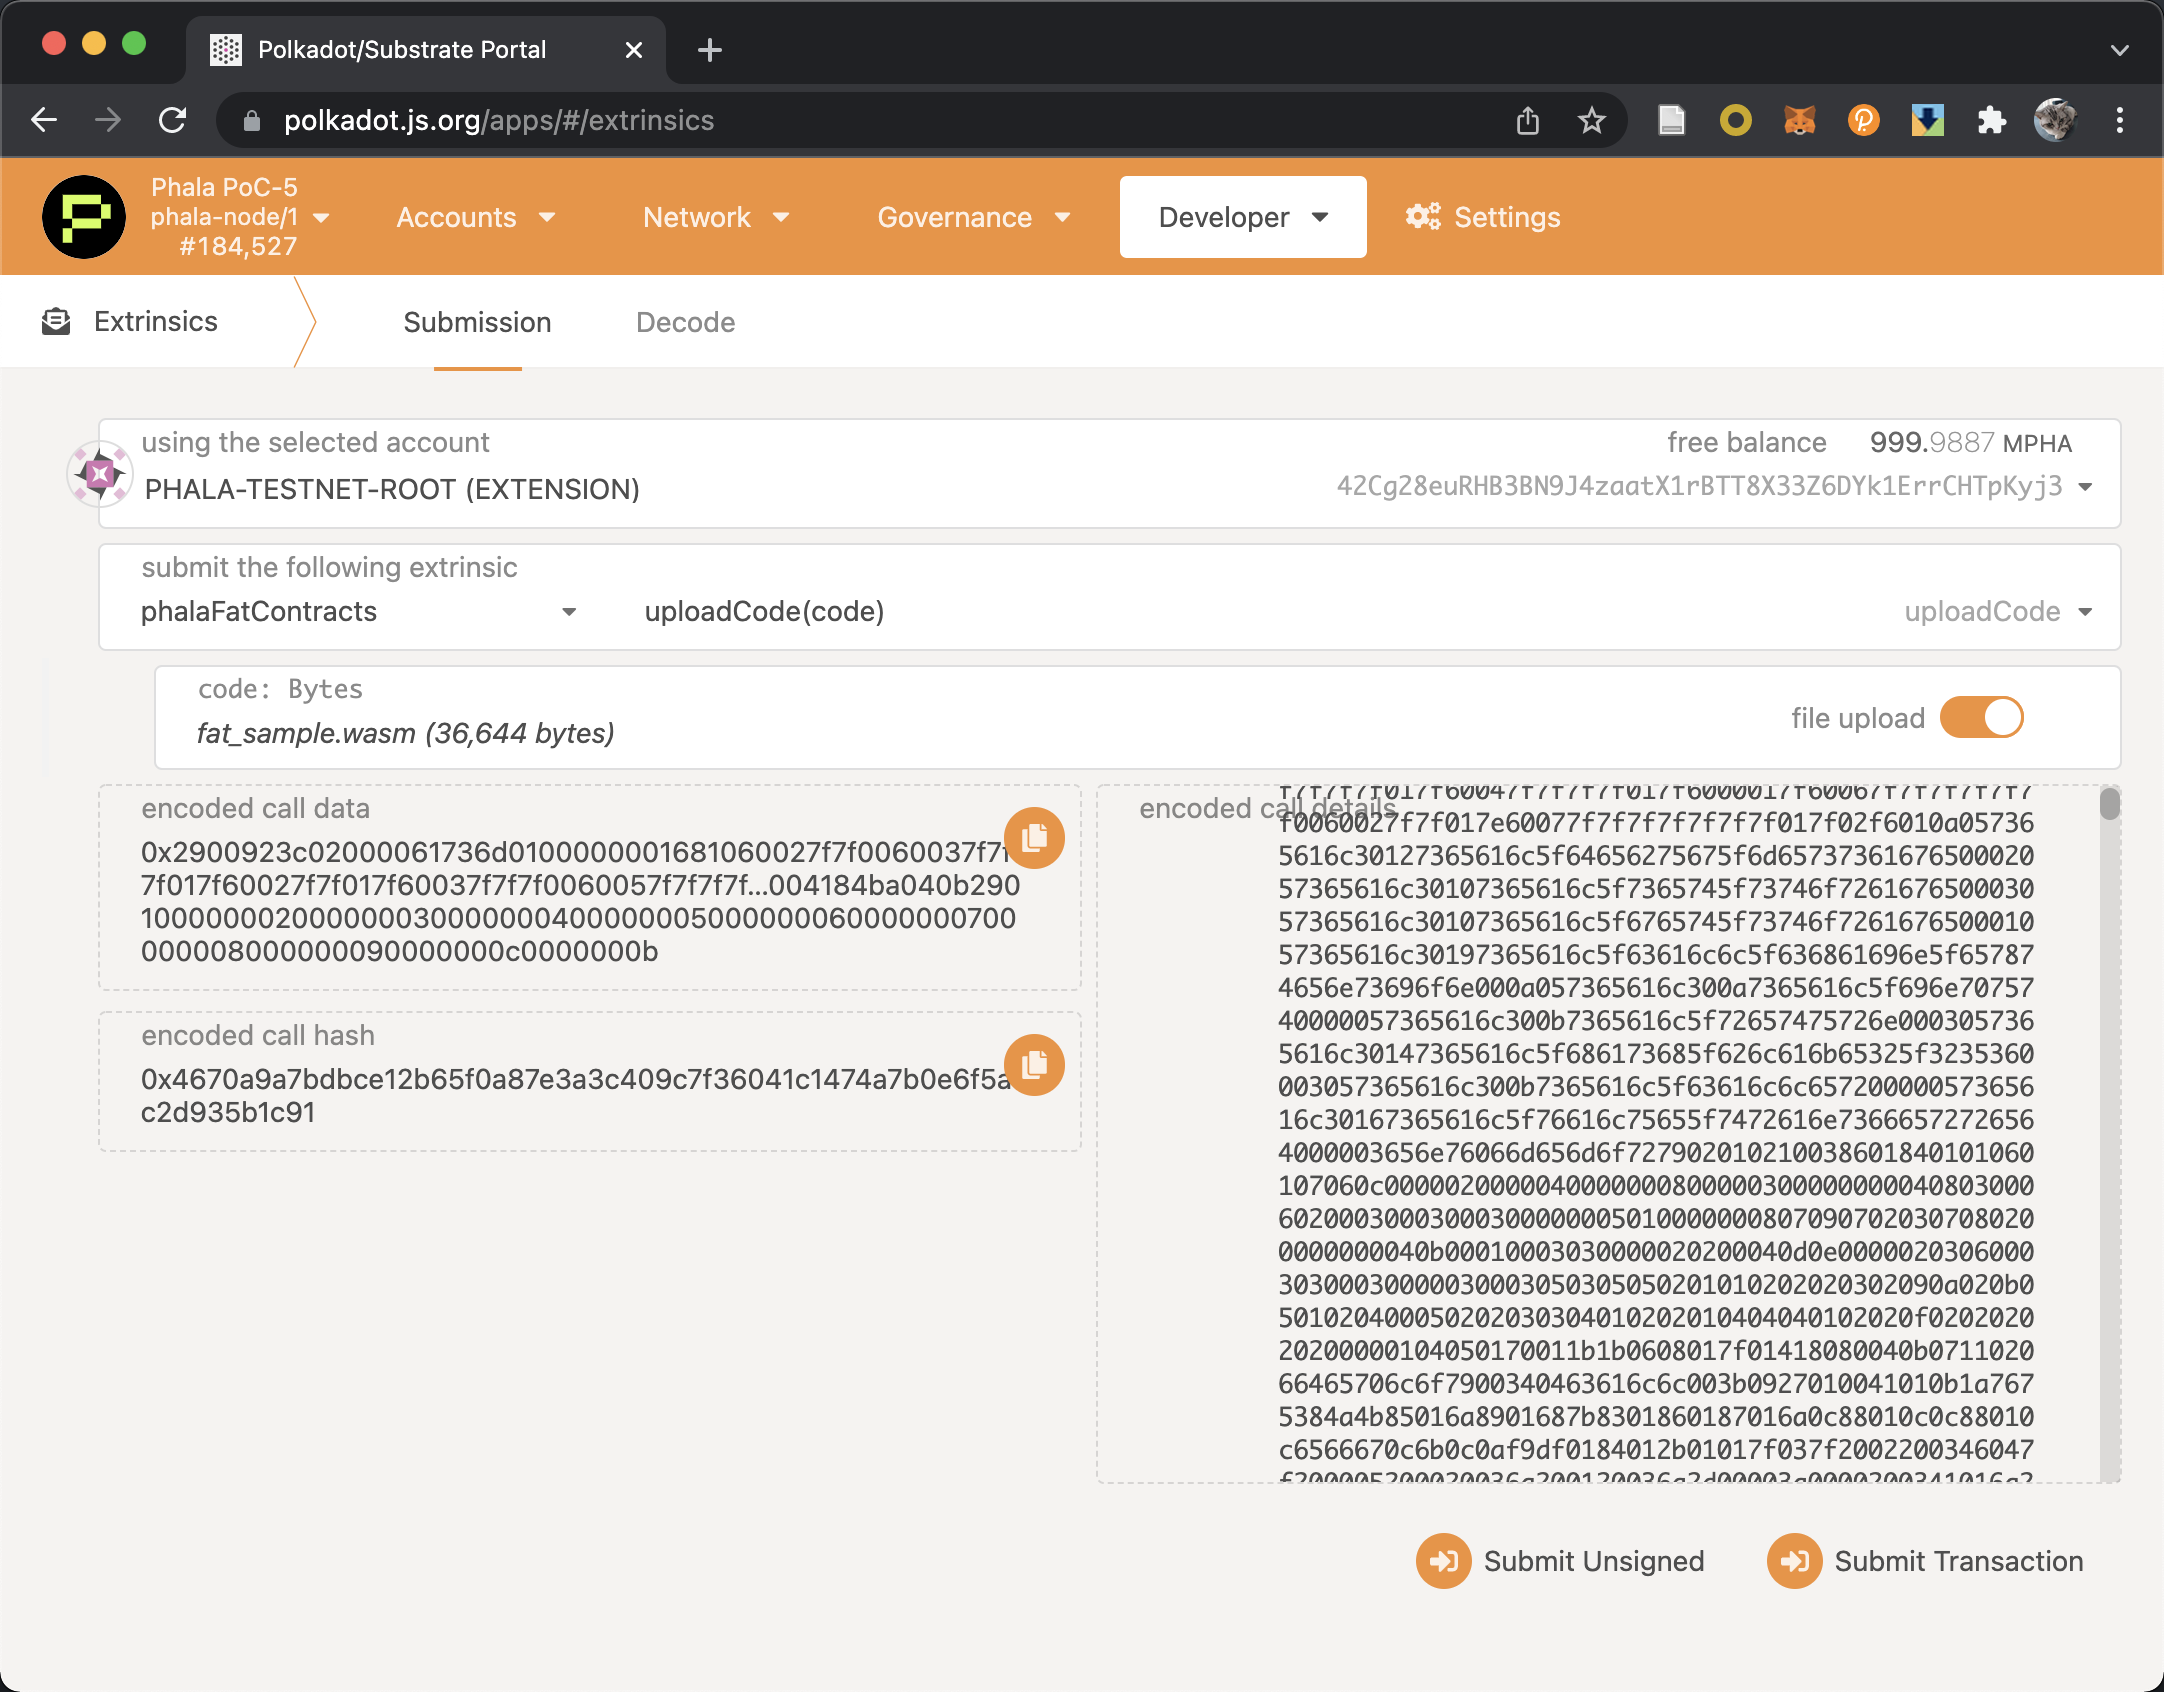
Task: Open the browser extensions puzzle icon
Action: point(1991,121)
